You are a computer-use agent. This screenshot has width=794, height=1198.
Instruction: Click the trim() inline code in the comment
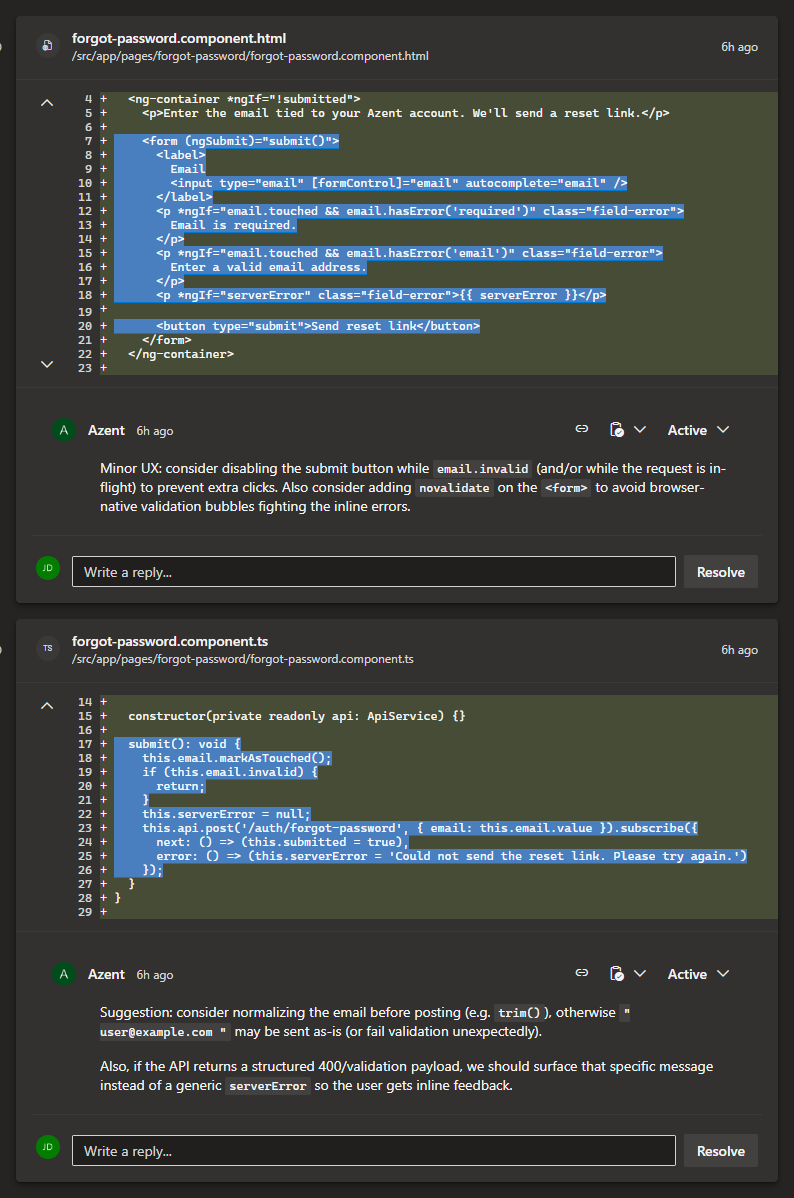[519, 1013]
